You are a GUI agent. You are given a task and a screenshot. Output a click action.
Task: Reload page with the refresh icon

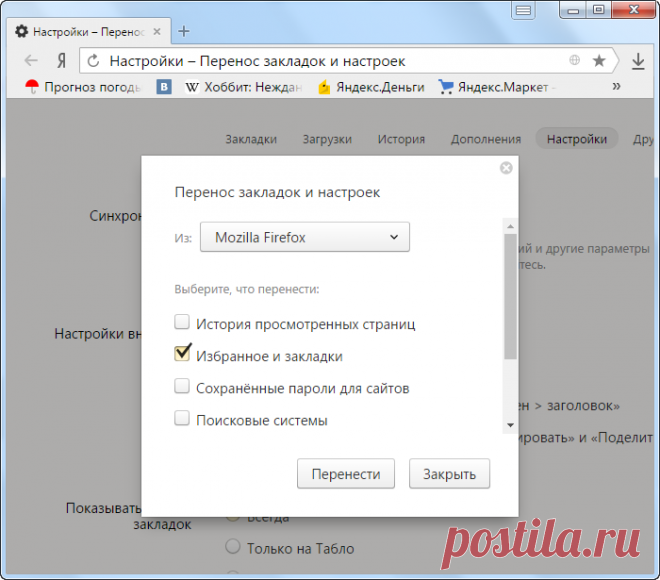coord(93,61)
